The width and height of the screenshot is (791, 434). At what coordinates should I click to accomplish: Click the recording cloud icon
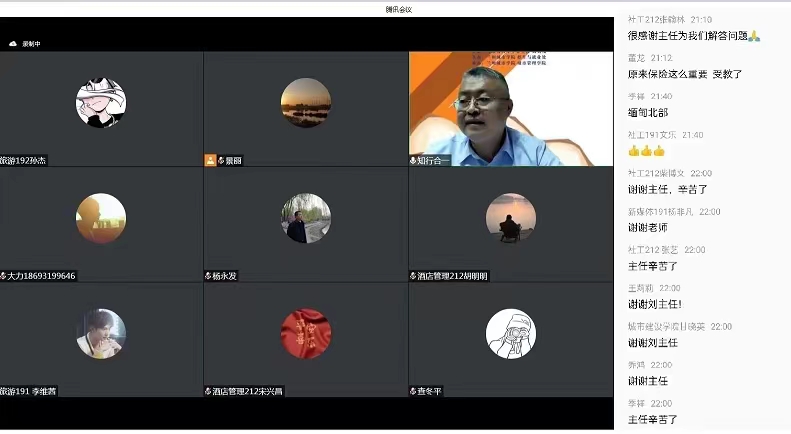[x=13, y=45]
